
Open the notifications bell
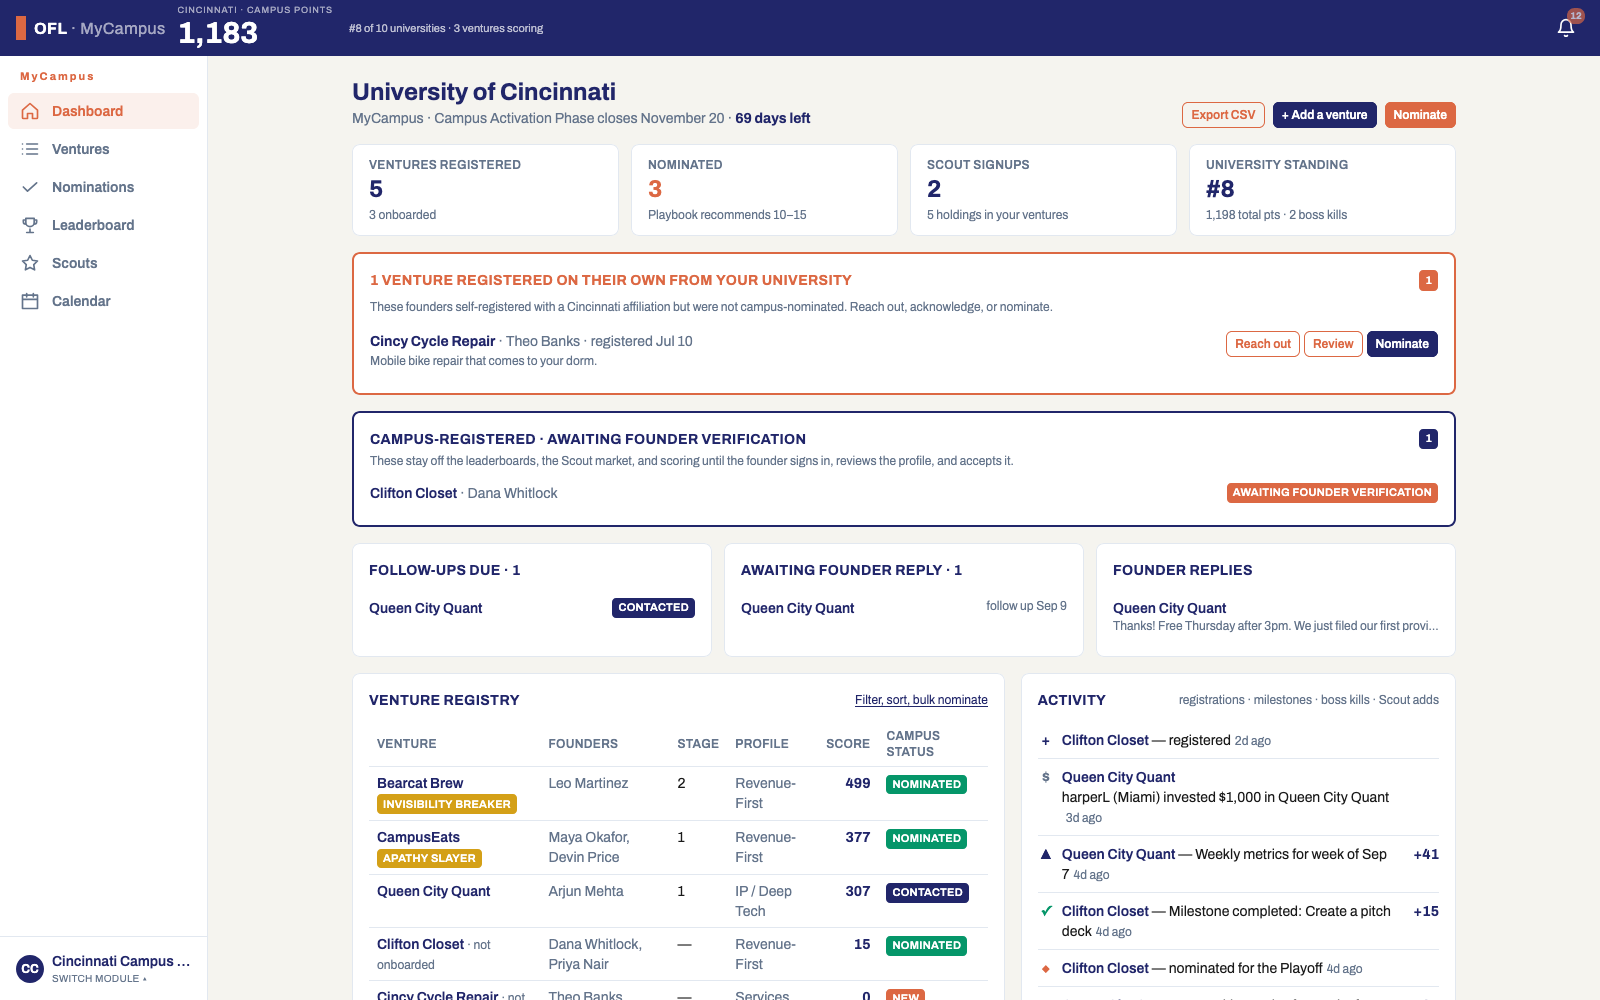pos(1566,28)
